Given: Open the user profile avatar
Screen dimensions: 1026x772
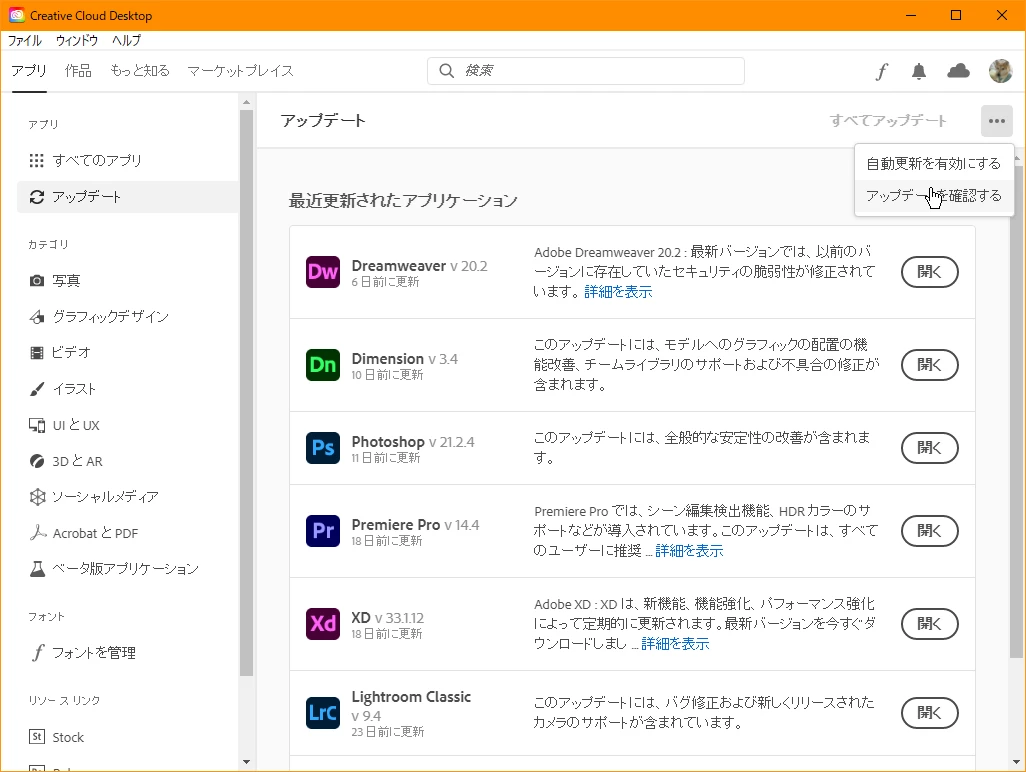Looking at the screenshot, I should (1000, 71).
